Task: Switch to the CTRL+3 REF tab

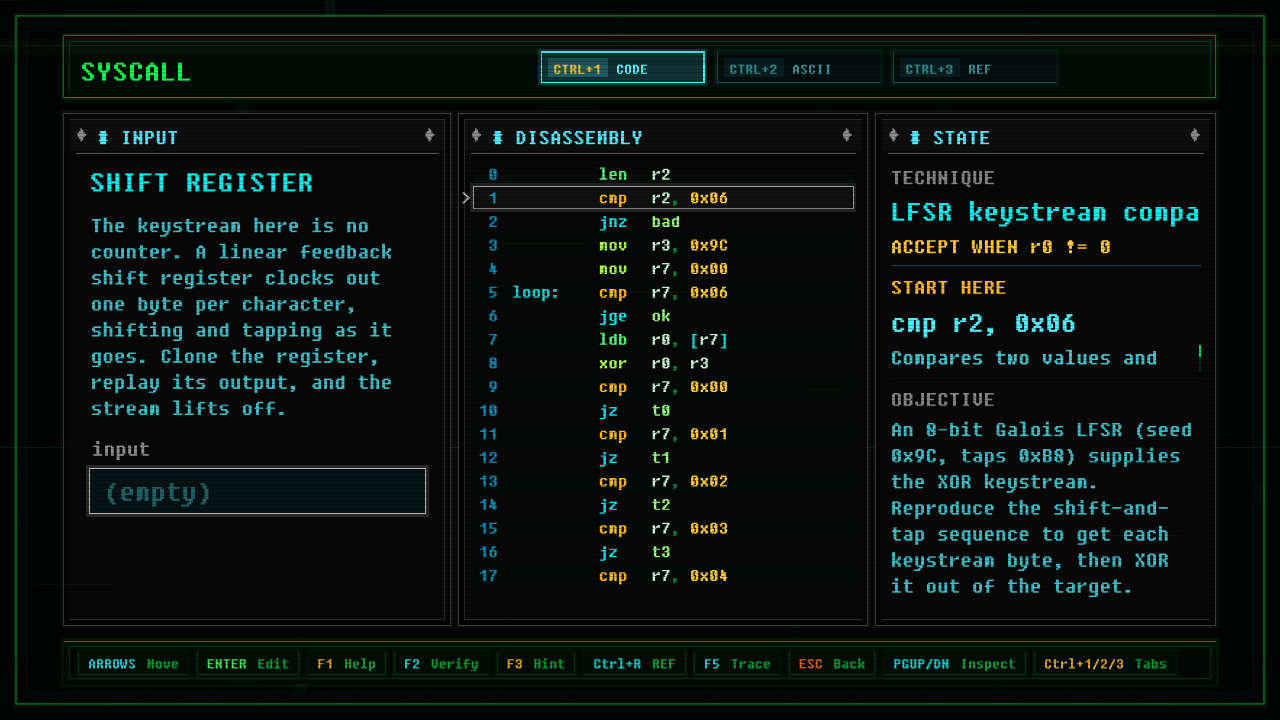Action: [x=975, y=68]
